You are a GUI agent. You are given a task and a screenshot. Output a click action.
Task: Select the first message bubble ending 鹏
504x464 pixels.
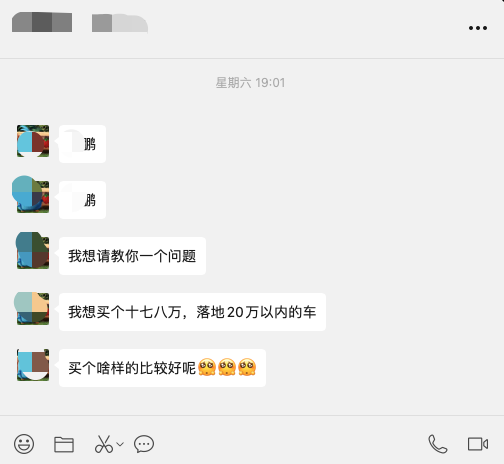pos(82,144)
